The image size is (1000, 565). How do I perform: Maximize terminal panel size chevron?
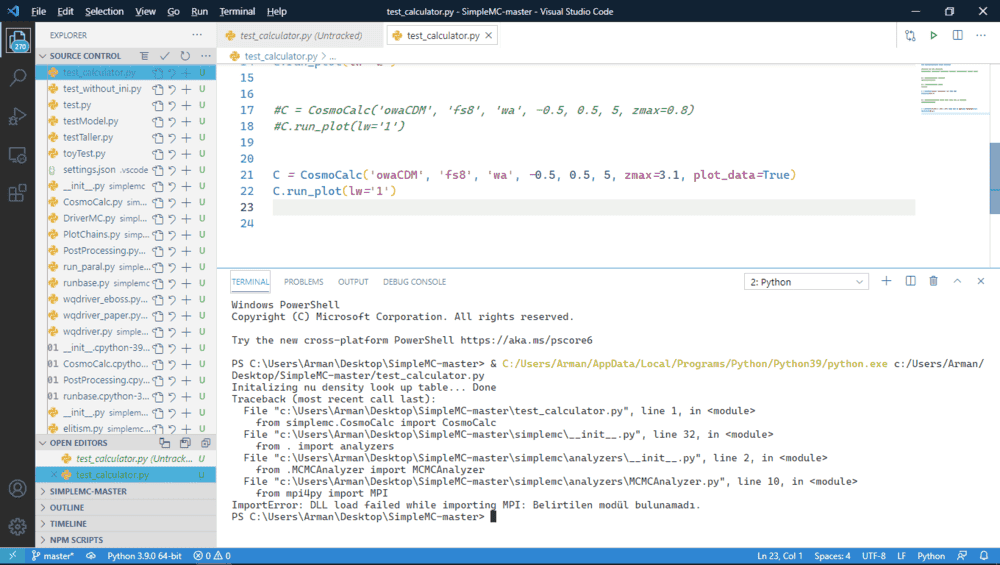957,281
